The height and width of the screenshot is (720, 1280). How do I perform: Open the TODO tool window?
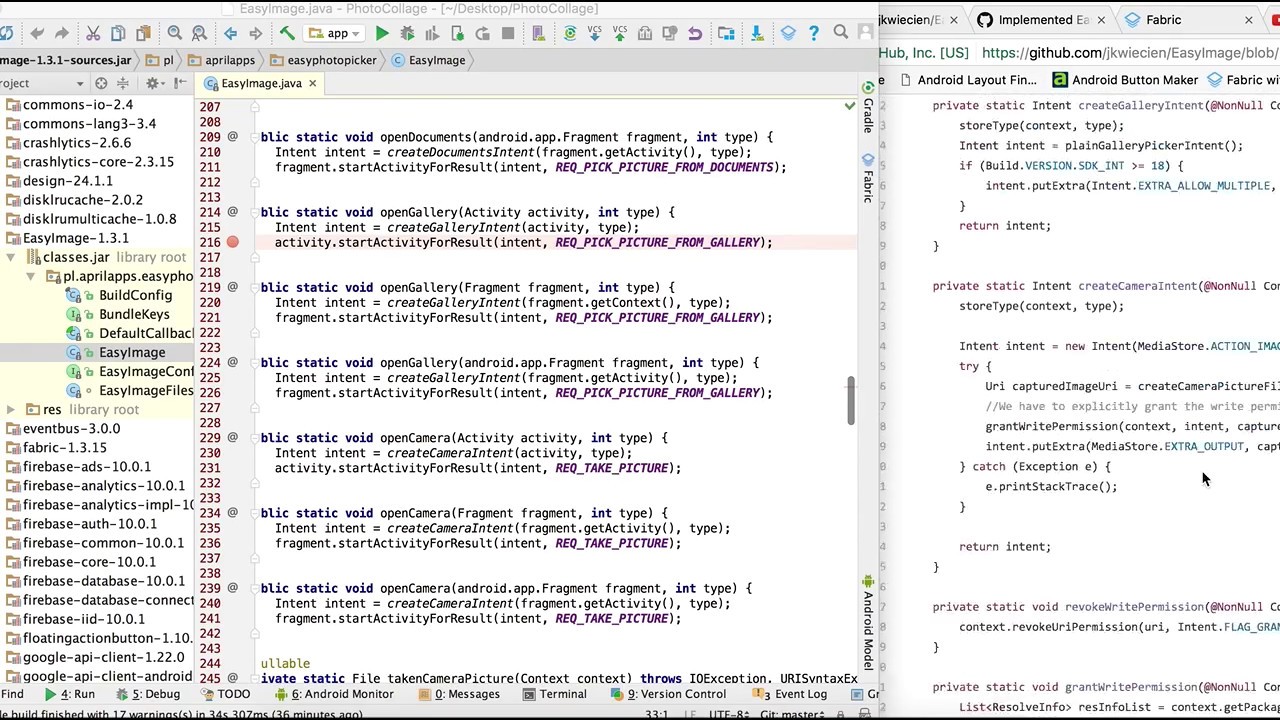225,694
